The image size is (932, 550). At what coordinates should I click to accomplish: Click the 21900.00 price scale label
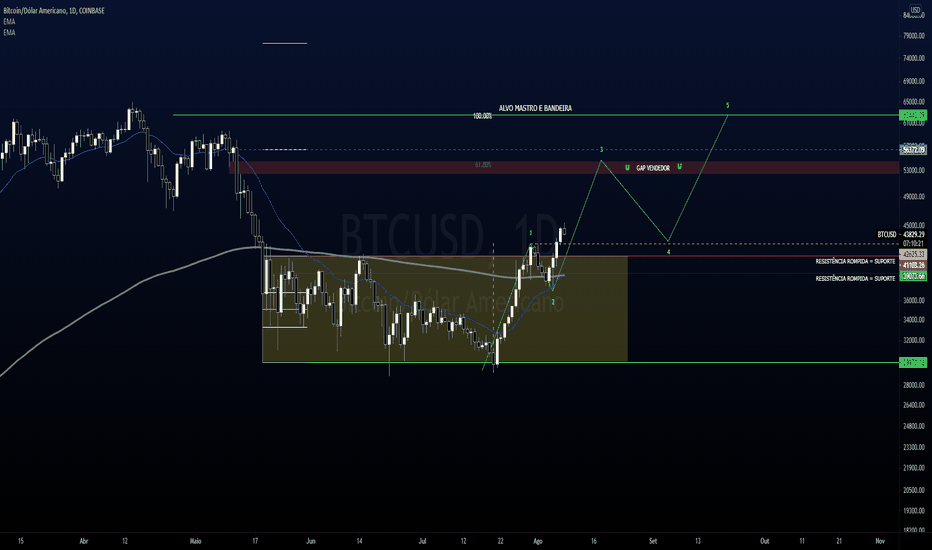tap(914, 469)
